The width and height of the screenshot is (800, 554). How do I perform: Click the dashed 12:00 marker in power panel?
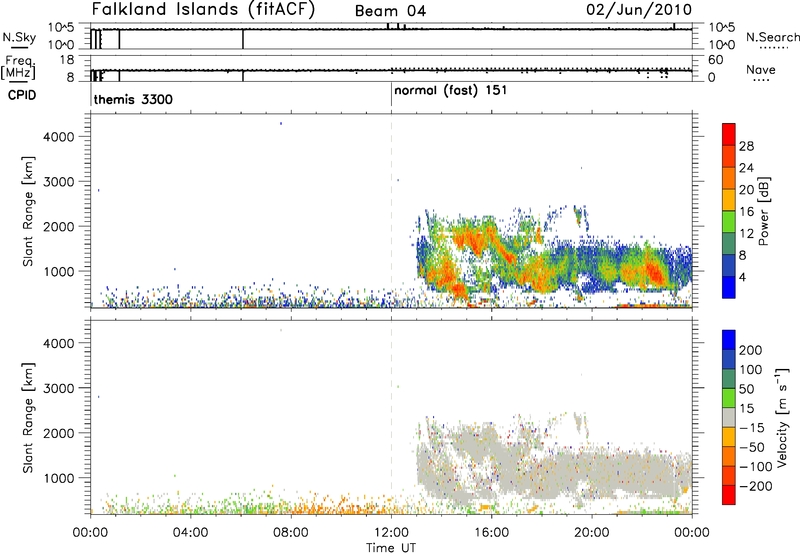pos(391,211)
